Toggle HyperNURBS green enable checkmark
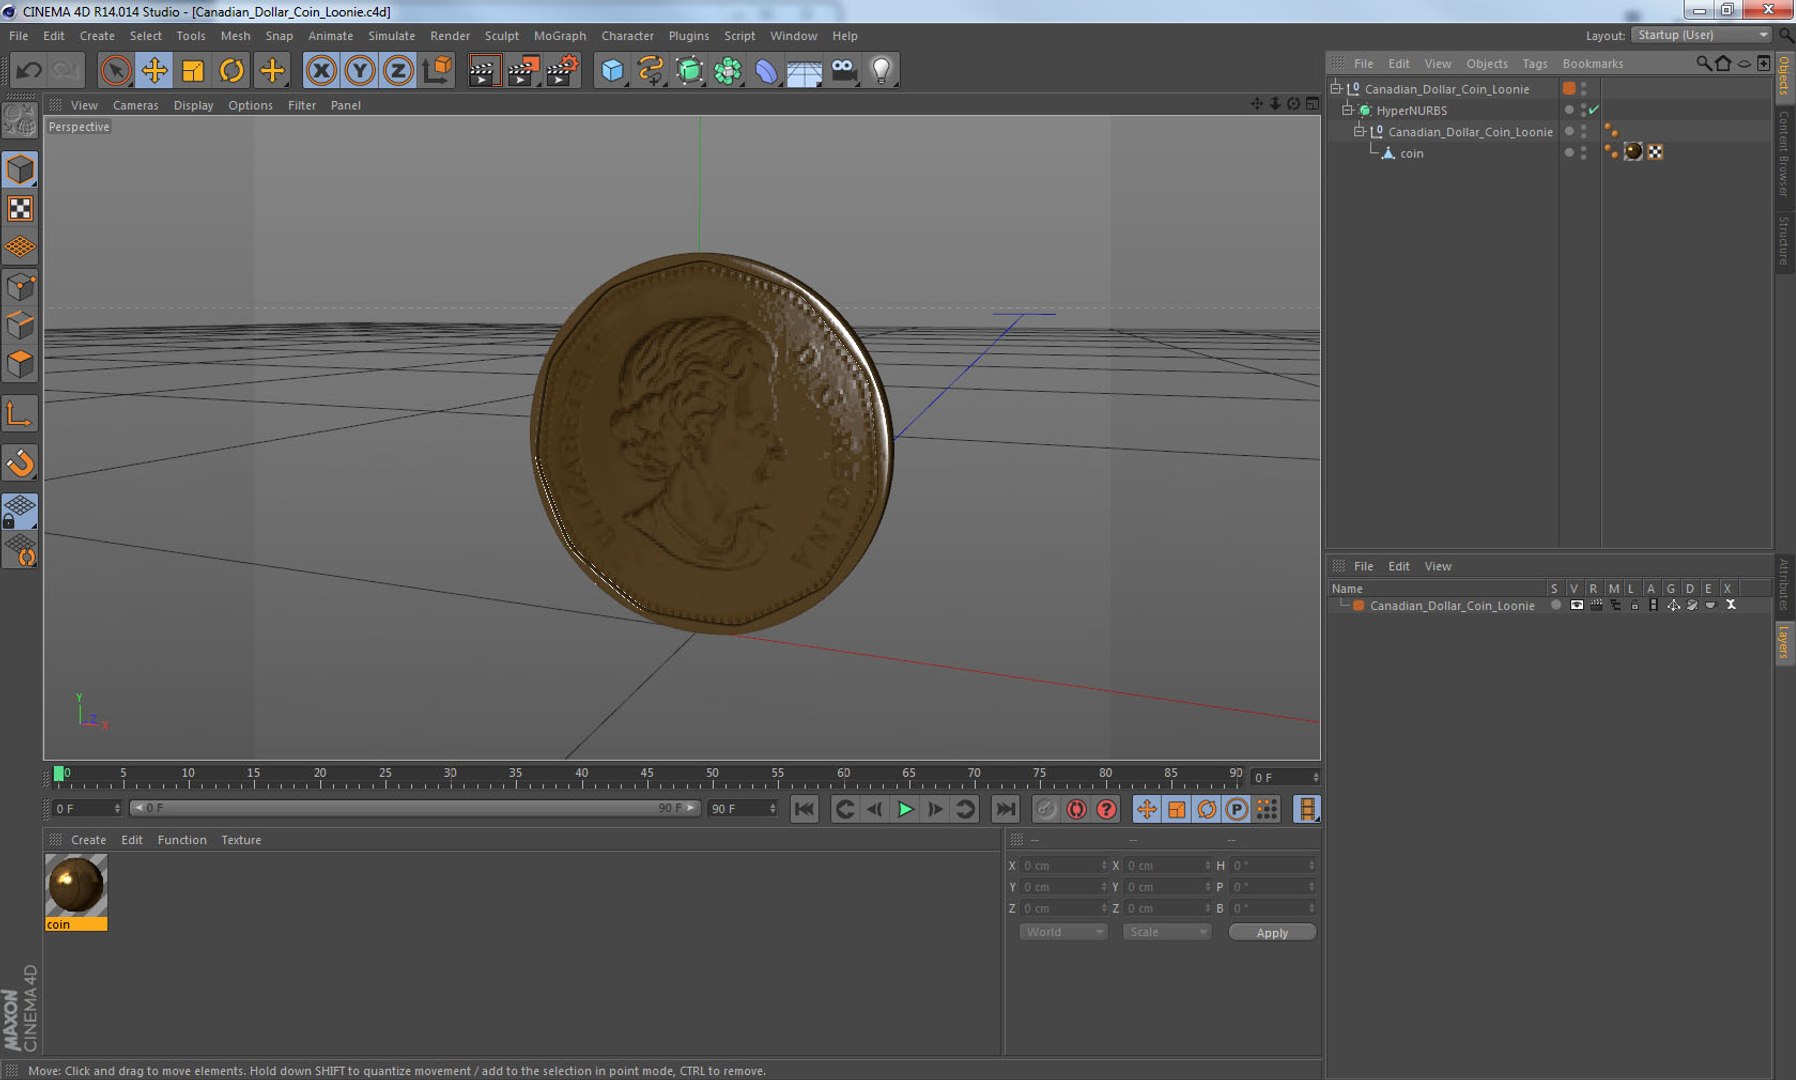The image size is (1796, 1080). click(1594, 110)
